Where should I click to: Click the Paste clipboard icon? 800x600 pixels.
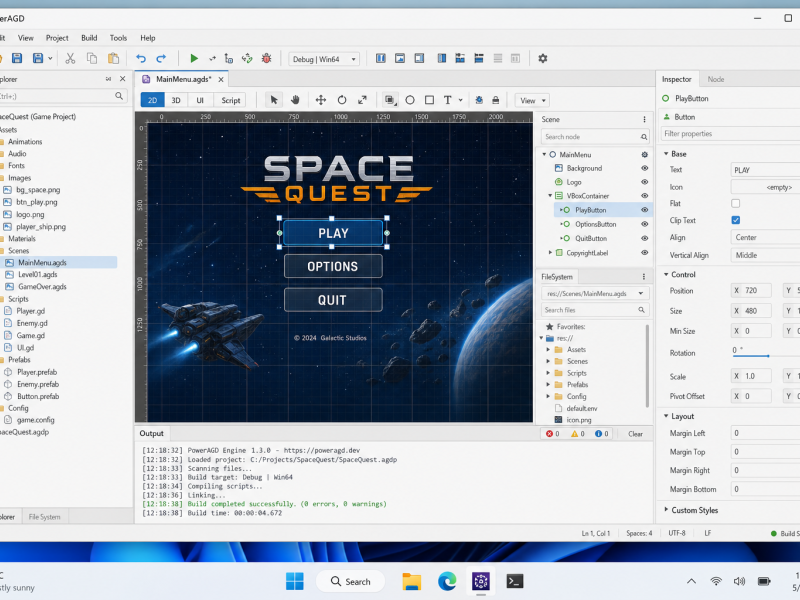113,58
